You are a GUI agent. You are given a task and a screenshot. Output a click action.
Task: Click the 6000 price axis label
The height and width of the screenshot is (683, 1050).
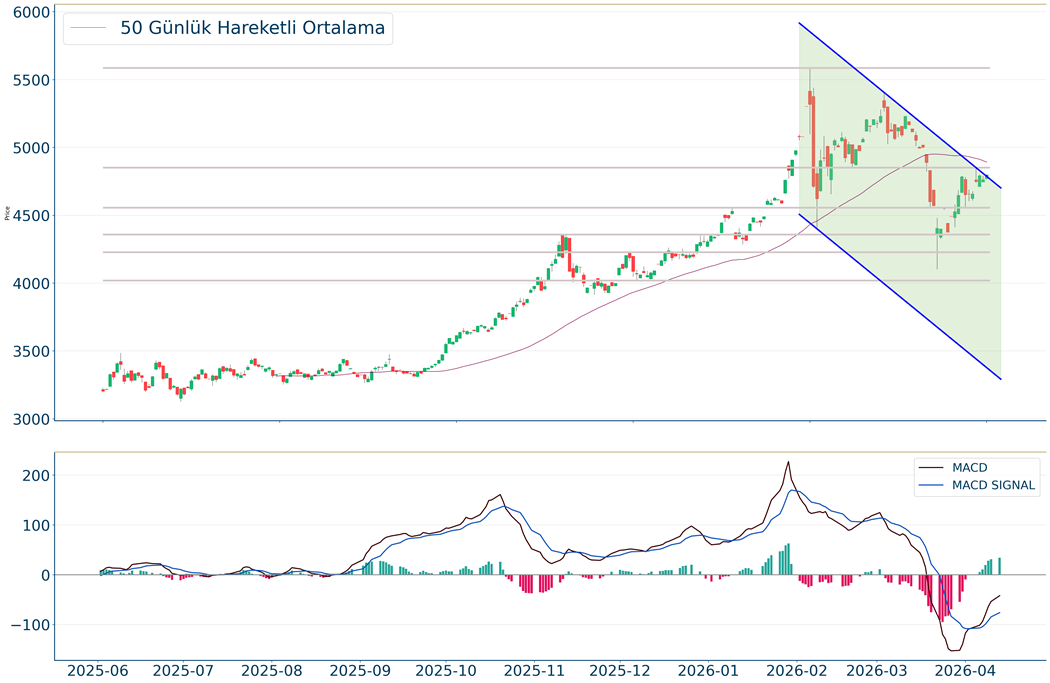(32, 12)
